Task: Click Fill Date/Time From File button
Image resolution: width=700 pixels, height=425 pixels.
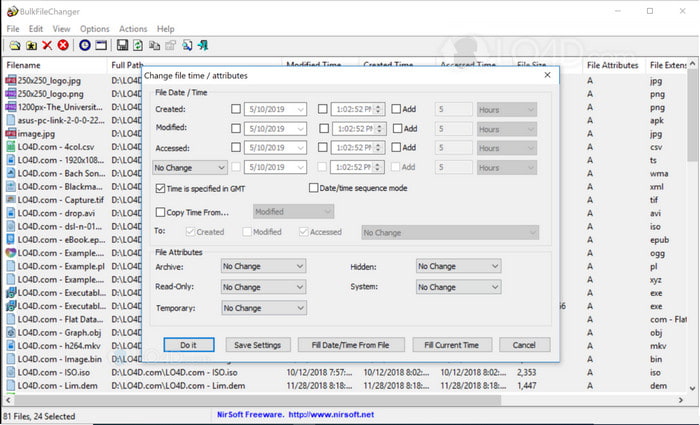Action: pos(351,345)
